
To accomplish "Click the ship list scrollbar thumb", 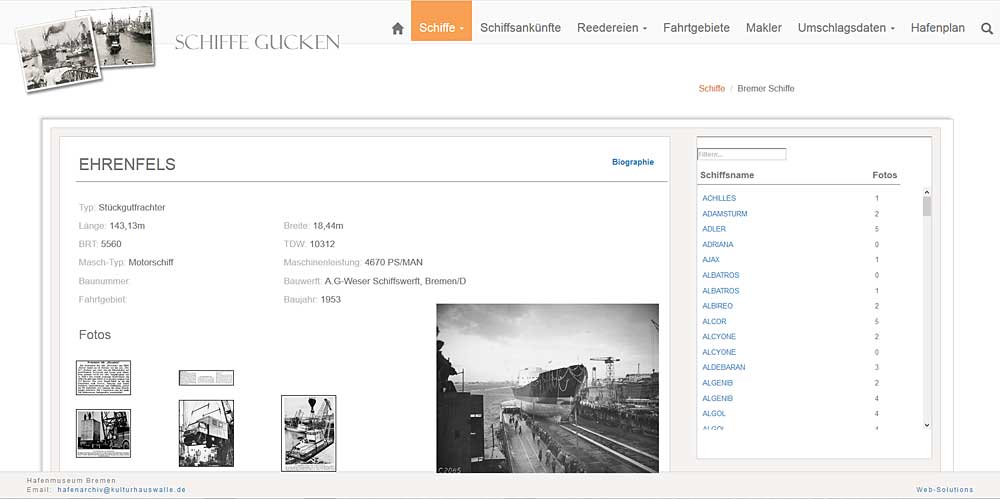I will [927, 206].
